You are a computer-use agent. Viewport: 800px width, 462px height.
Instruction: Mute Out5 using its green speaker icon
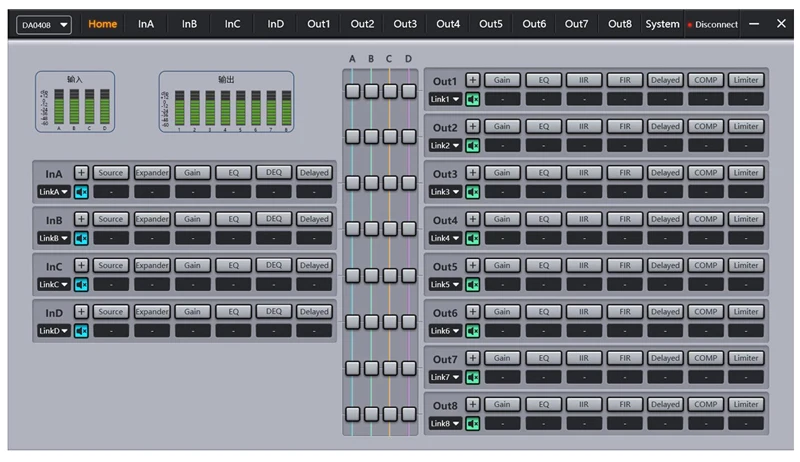(472, 285)
